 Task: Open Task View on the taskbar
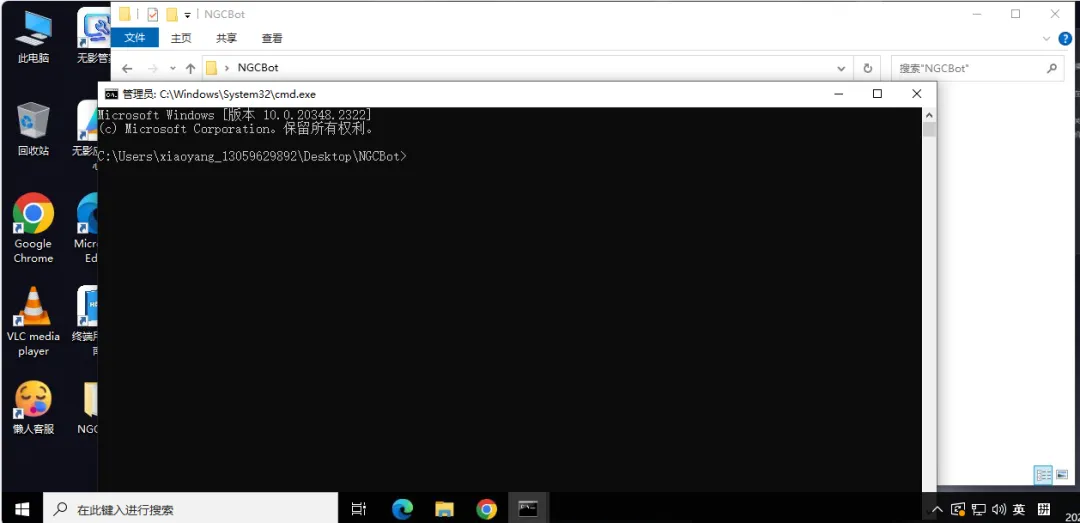358,509
